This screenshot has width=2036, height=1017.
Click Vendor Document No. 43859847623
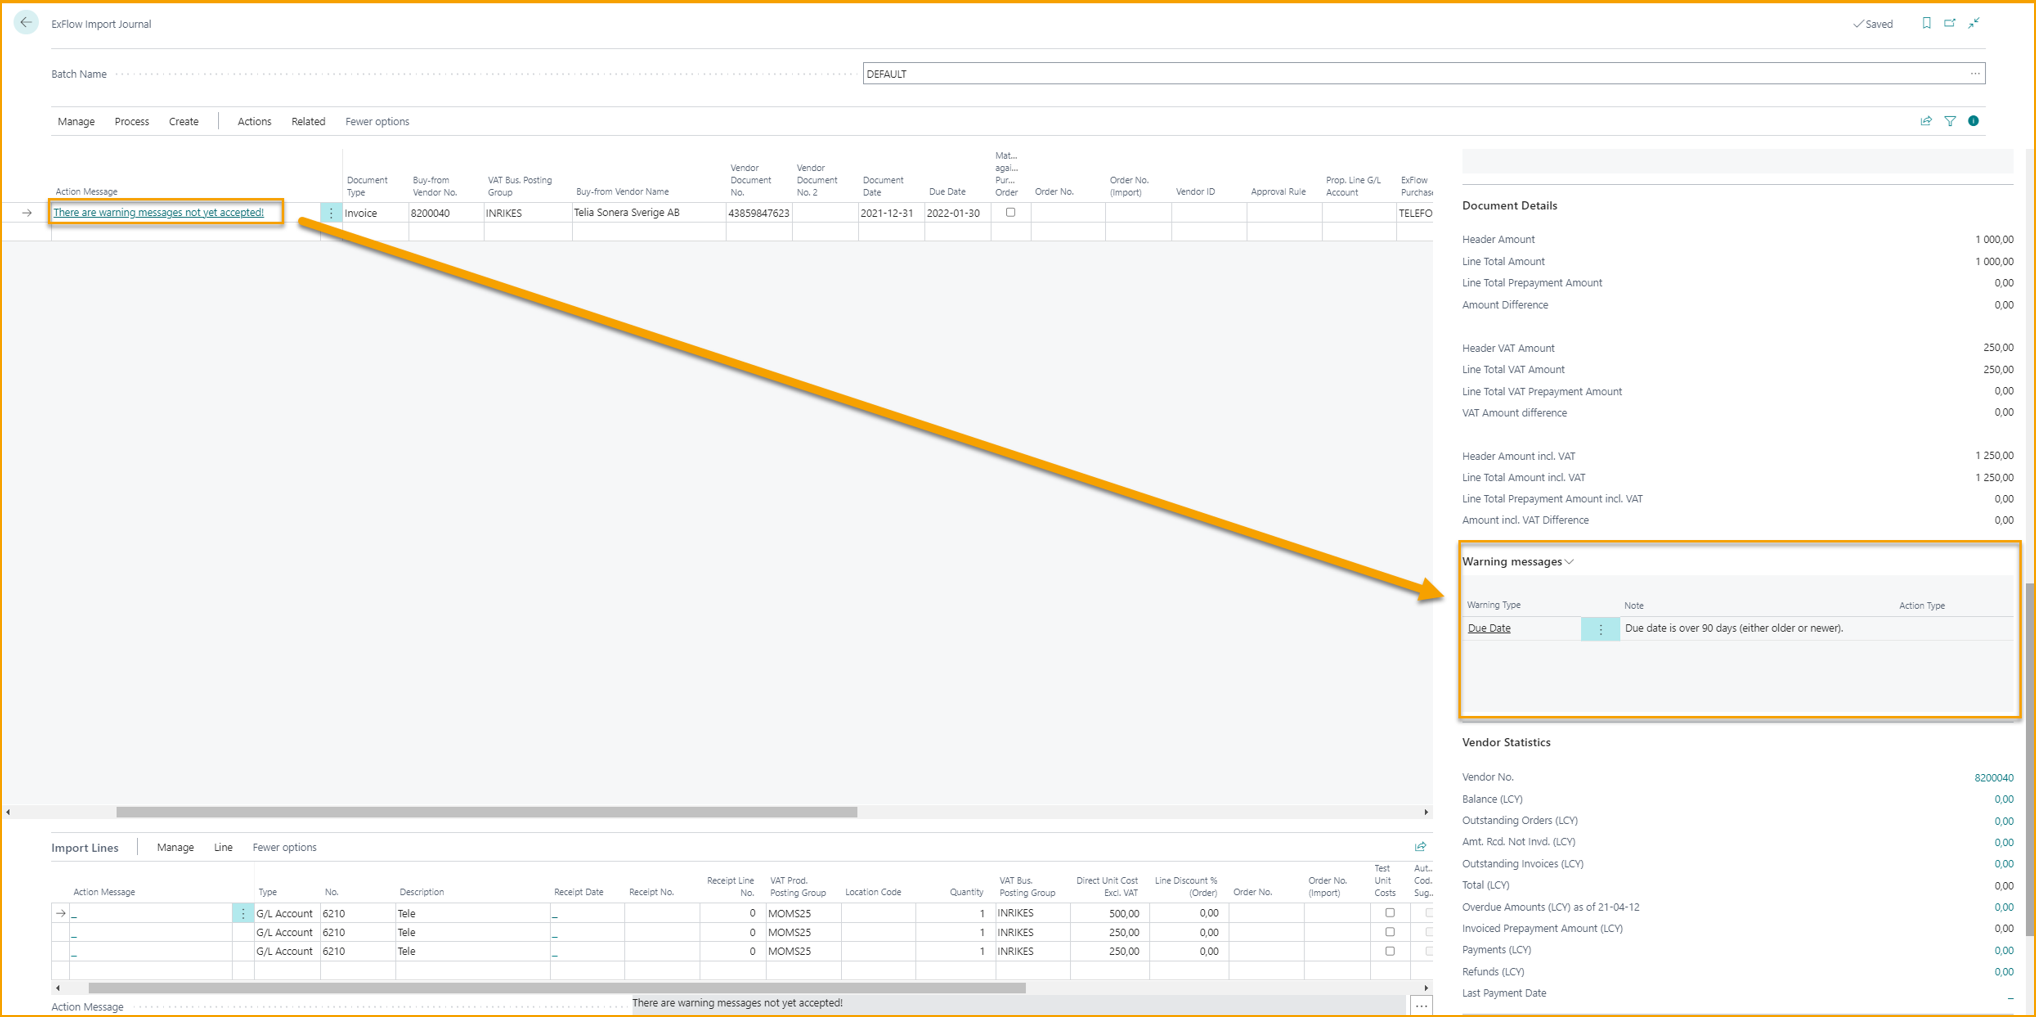[759, 213]
